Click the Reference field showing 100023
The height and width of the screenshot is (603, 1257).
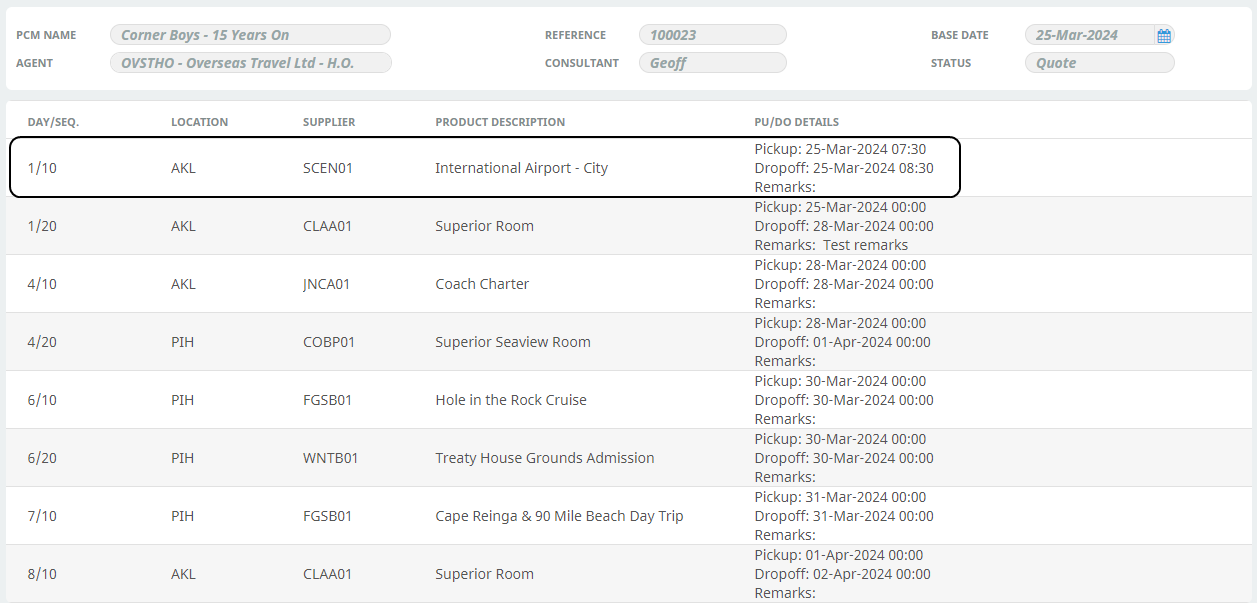point(712,35)
